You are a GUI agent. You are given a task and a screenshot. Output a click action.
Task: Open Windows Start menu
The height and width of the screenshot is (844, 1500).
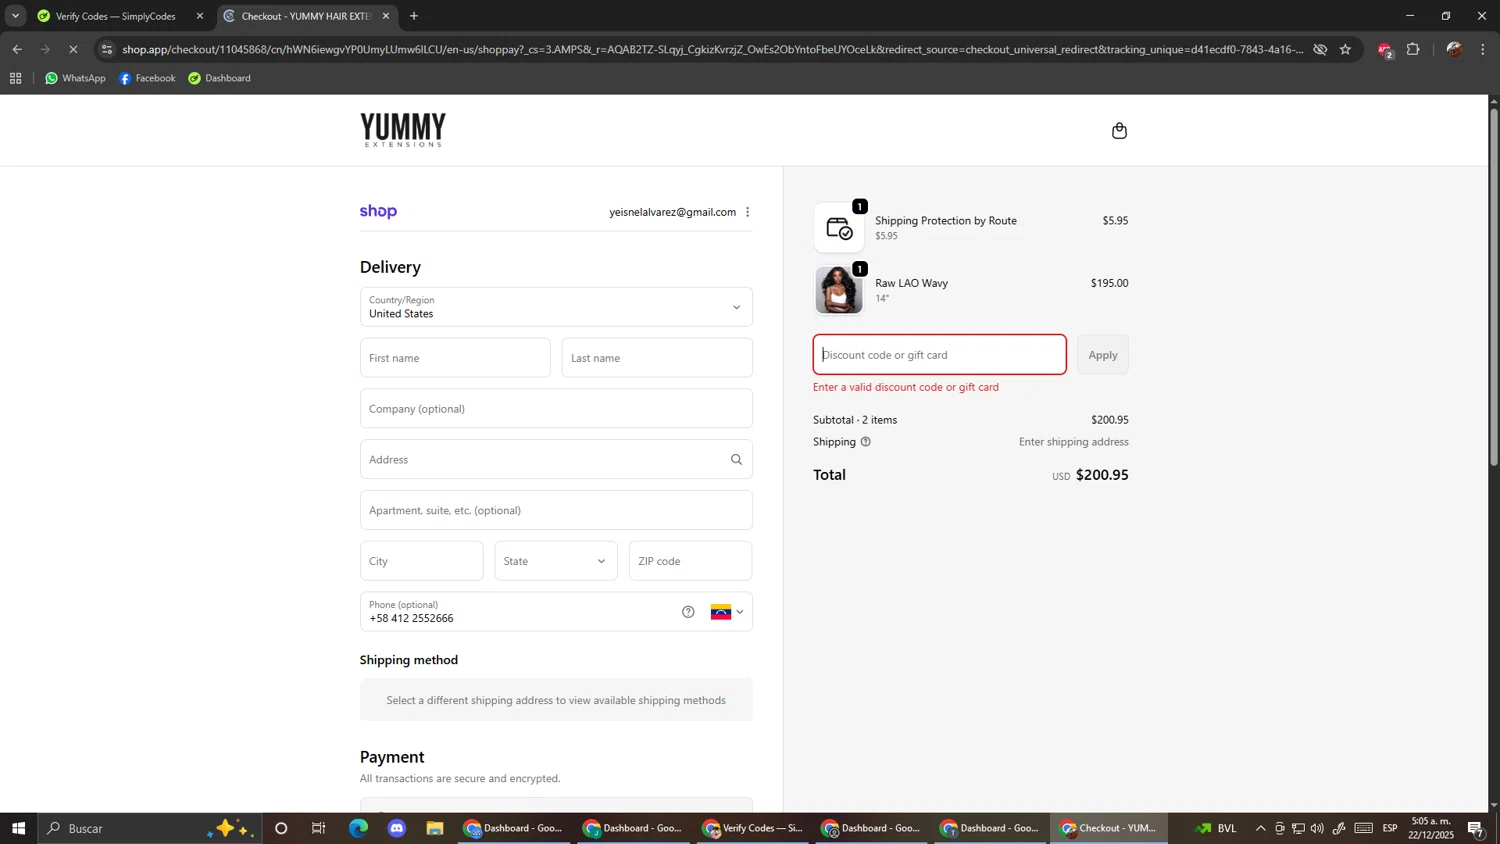tap(18, 828)
